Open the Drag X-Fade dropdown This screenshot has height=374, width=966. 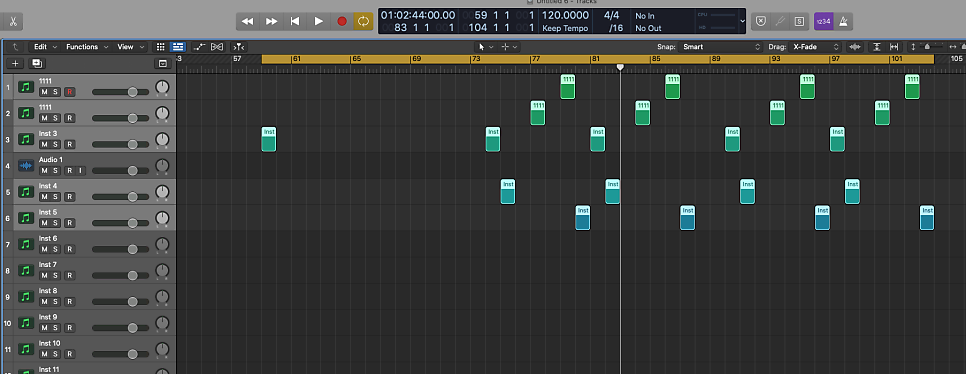(816, 47)
